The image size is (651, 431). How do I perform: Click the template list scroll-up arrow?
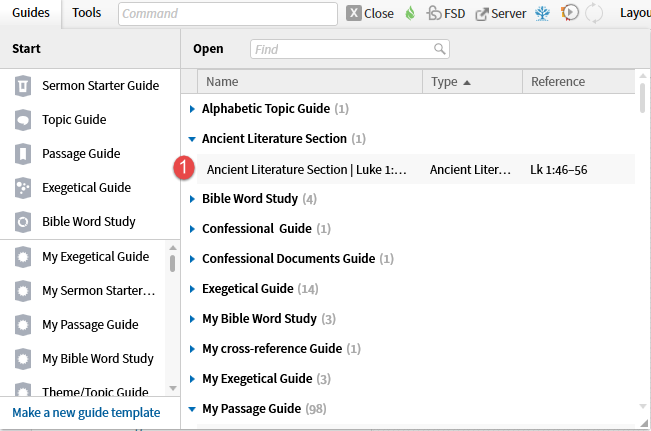[173, 248]
